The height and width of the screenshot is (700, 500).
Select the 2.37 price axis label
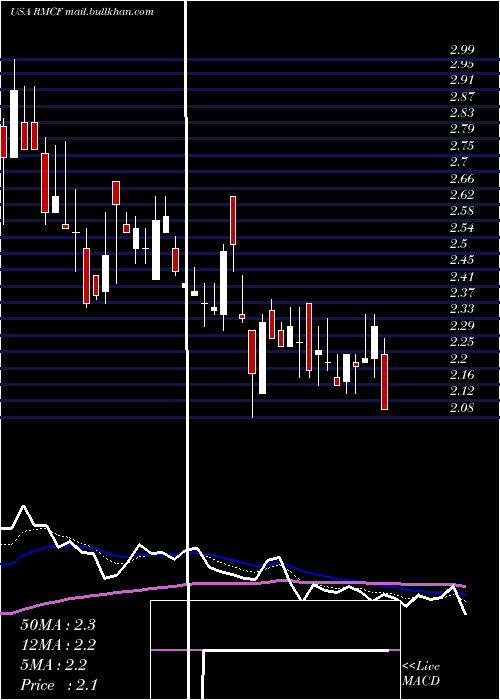[x=462, y=293]
